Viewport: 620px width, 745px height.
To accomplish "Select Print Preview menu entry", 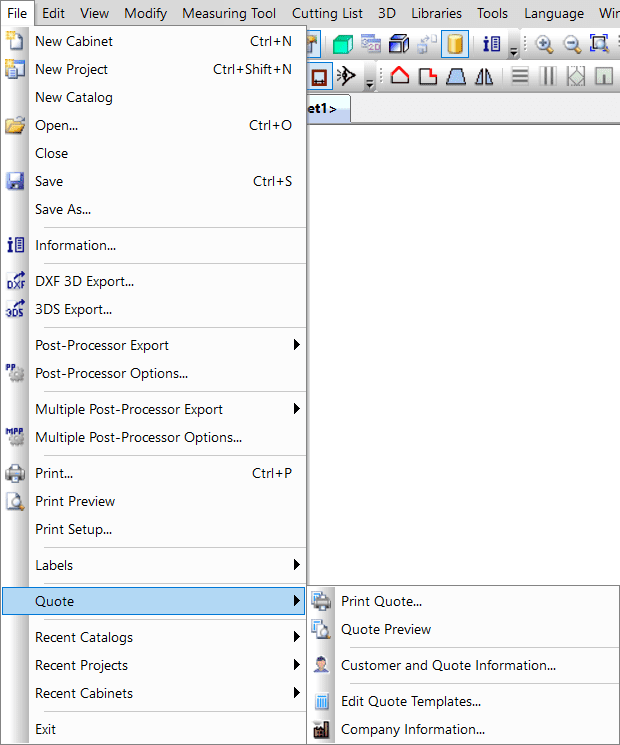I will 153,501.
